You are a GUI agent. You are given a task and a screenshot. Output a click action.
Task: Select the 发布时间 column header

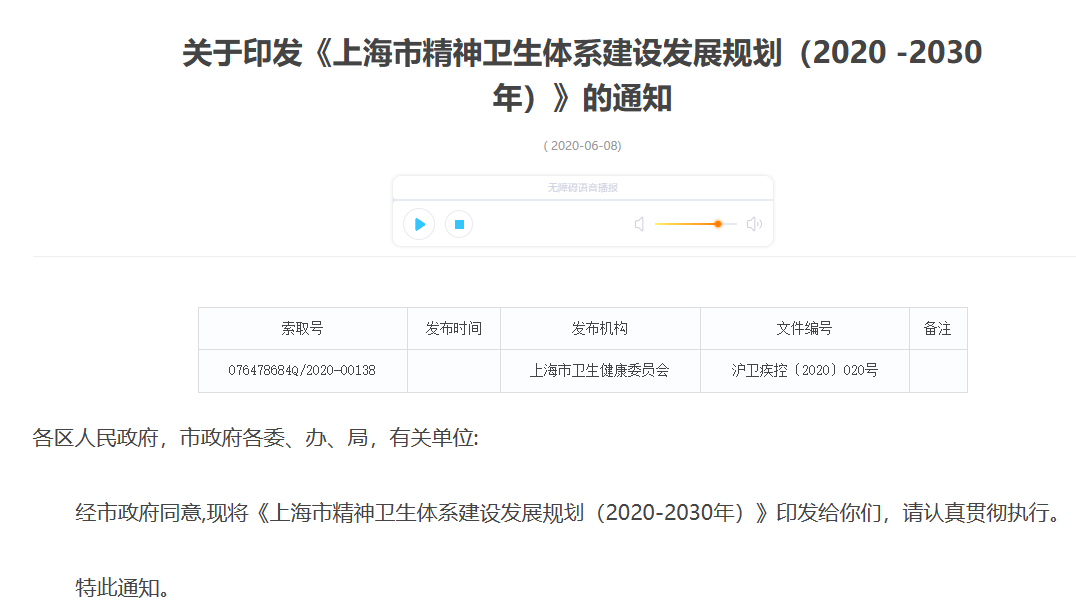[454, 328]
